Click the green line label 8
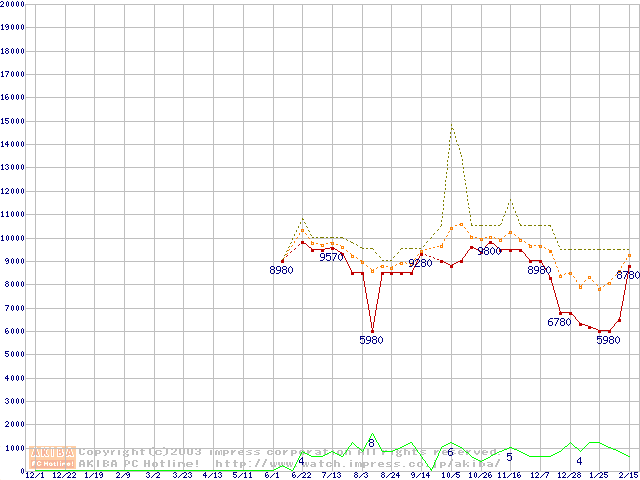This screenshot has width=640, height=480. click(371, 443)
